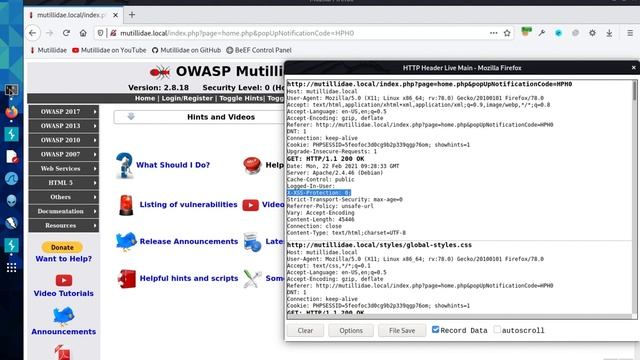Expand Hints and Videos down arrow
The image size is (640, 360).
tap(131, 117)
